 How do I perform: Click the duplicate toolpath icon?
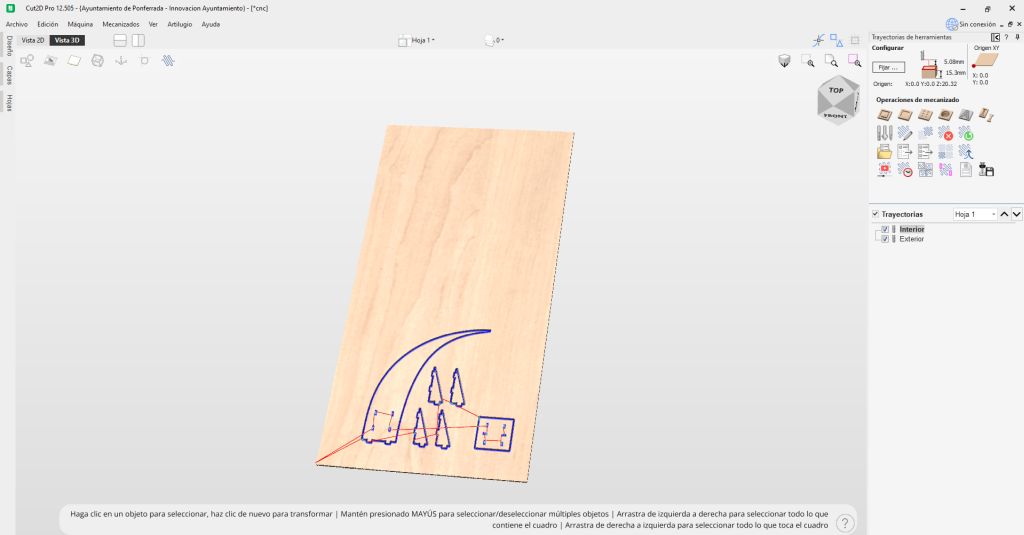925,134
